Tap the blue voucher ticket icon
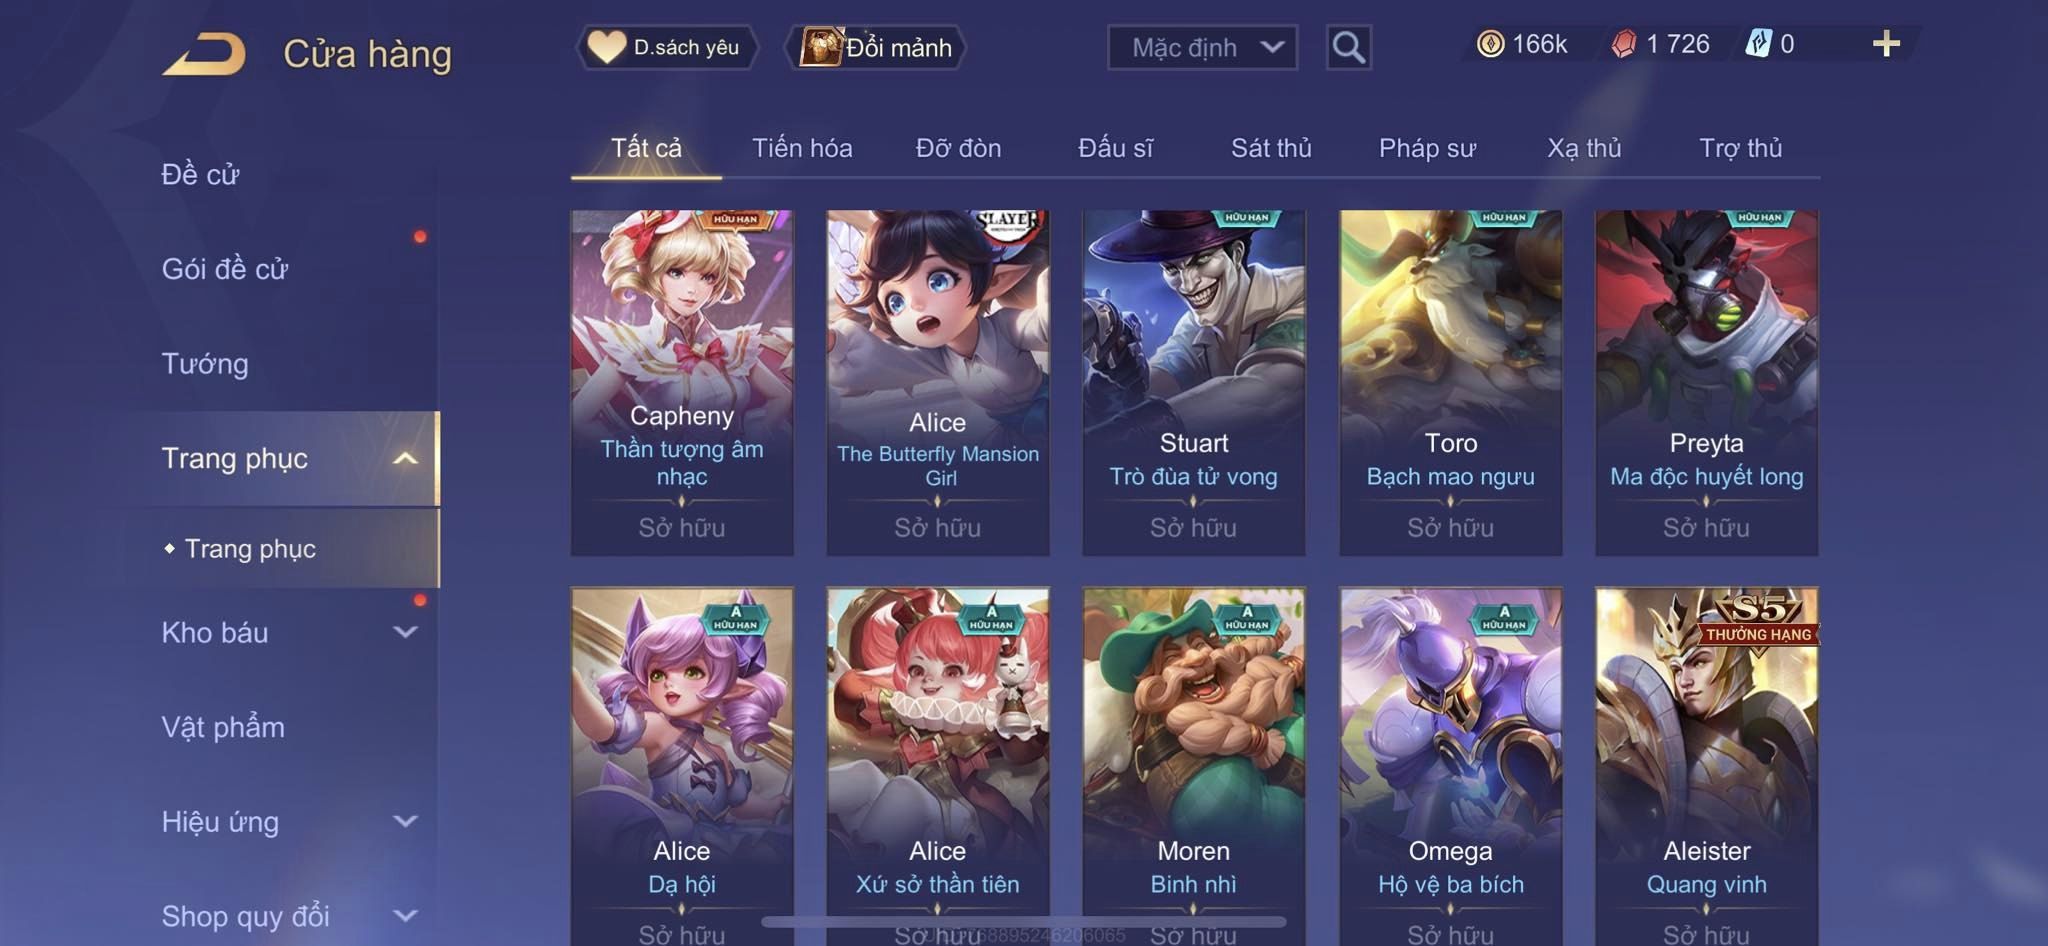The image size is (2048, 946). tap(1758, 44)
